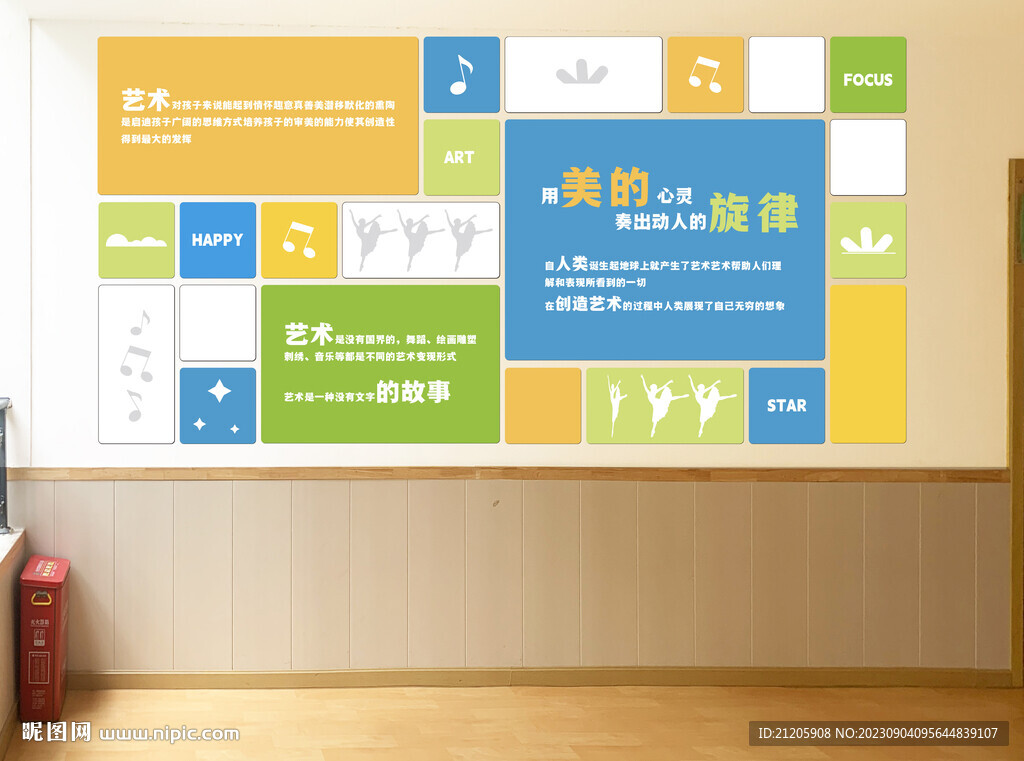
Task: Select the music note icon left of FOCUS
Action: tap(705, 74)
